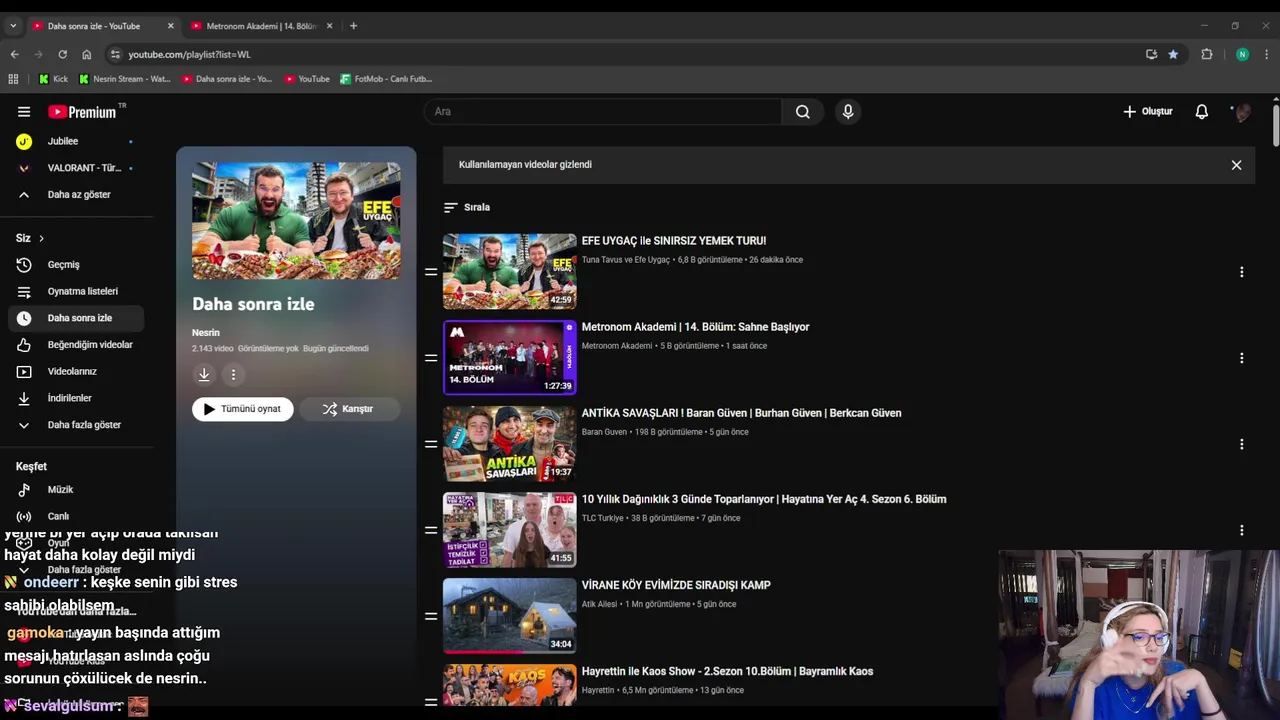Image resolution: width=1280 pixels, height=720 pixels.
Task: Close the Daha sonra izle browser tab
Action: point(170,26)
